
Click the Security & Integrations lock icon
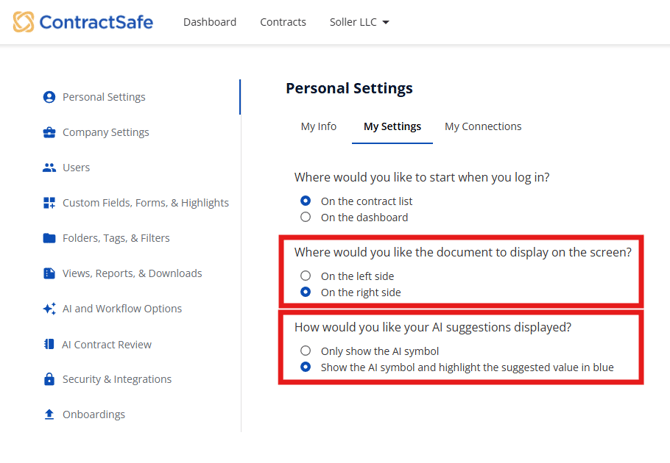(49, 379)
